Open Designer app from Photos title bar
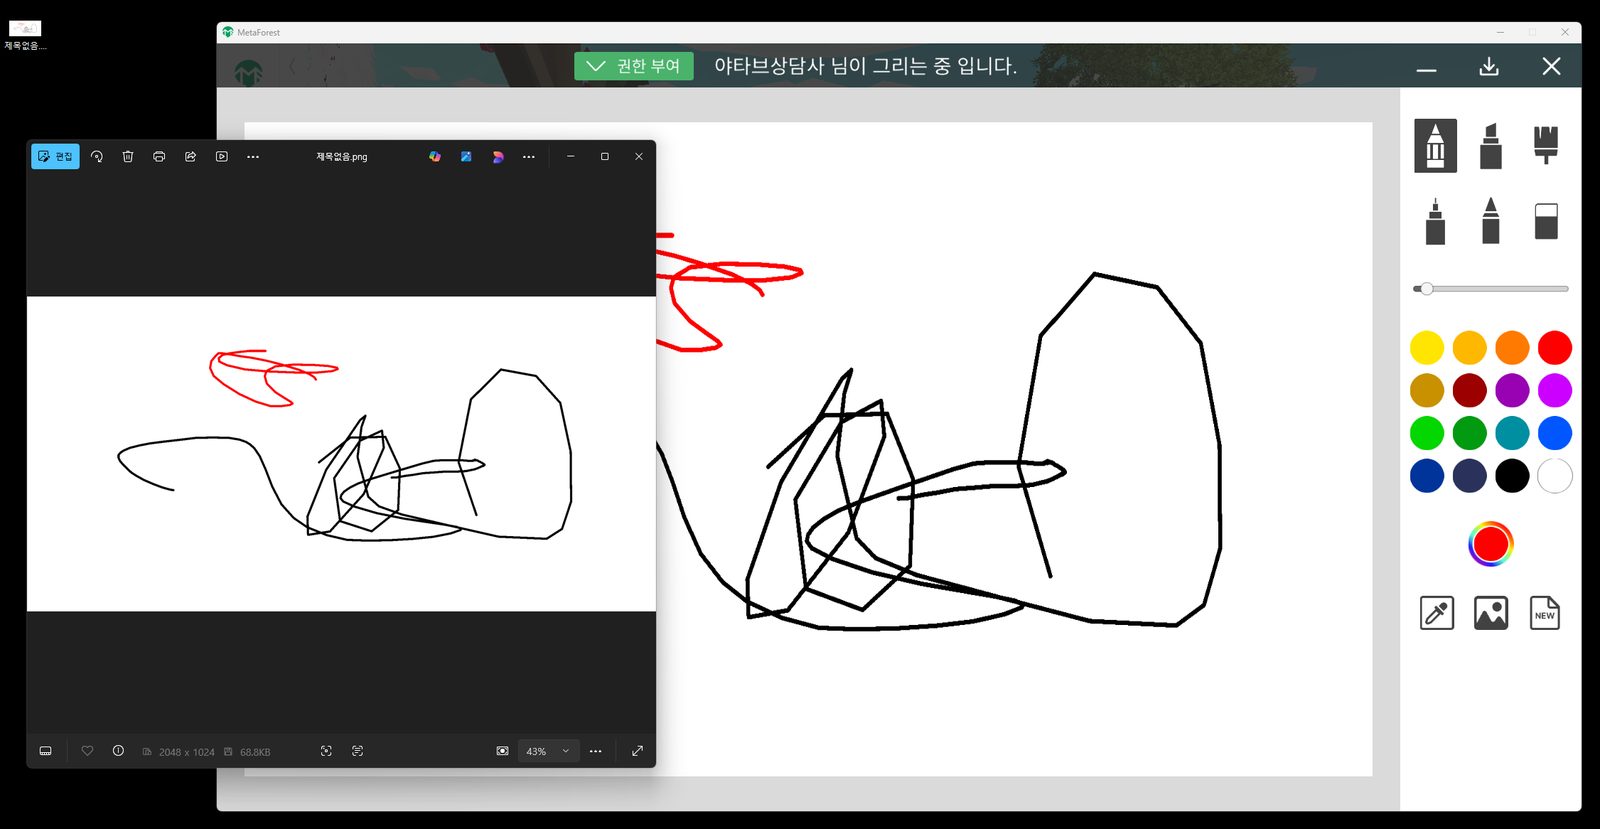This screenshot has height=829, width=1600. tap(466, 157)
